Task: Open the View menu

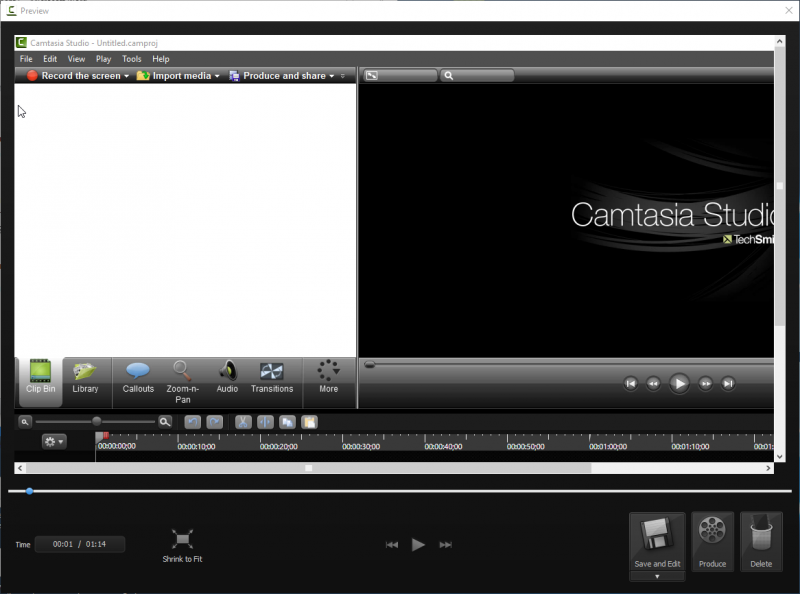Action: point(77,59)
